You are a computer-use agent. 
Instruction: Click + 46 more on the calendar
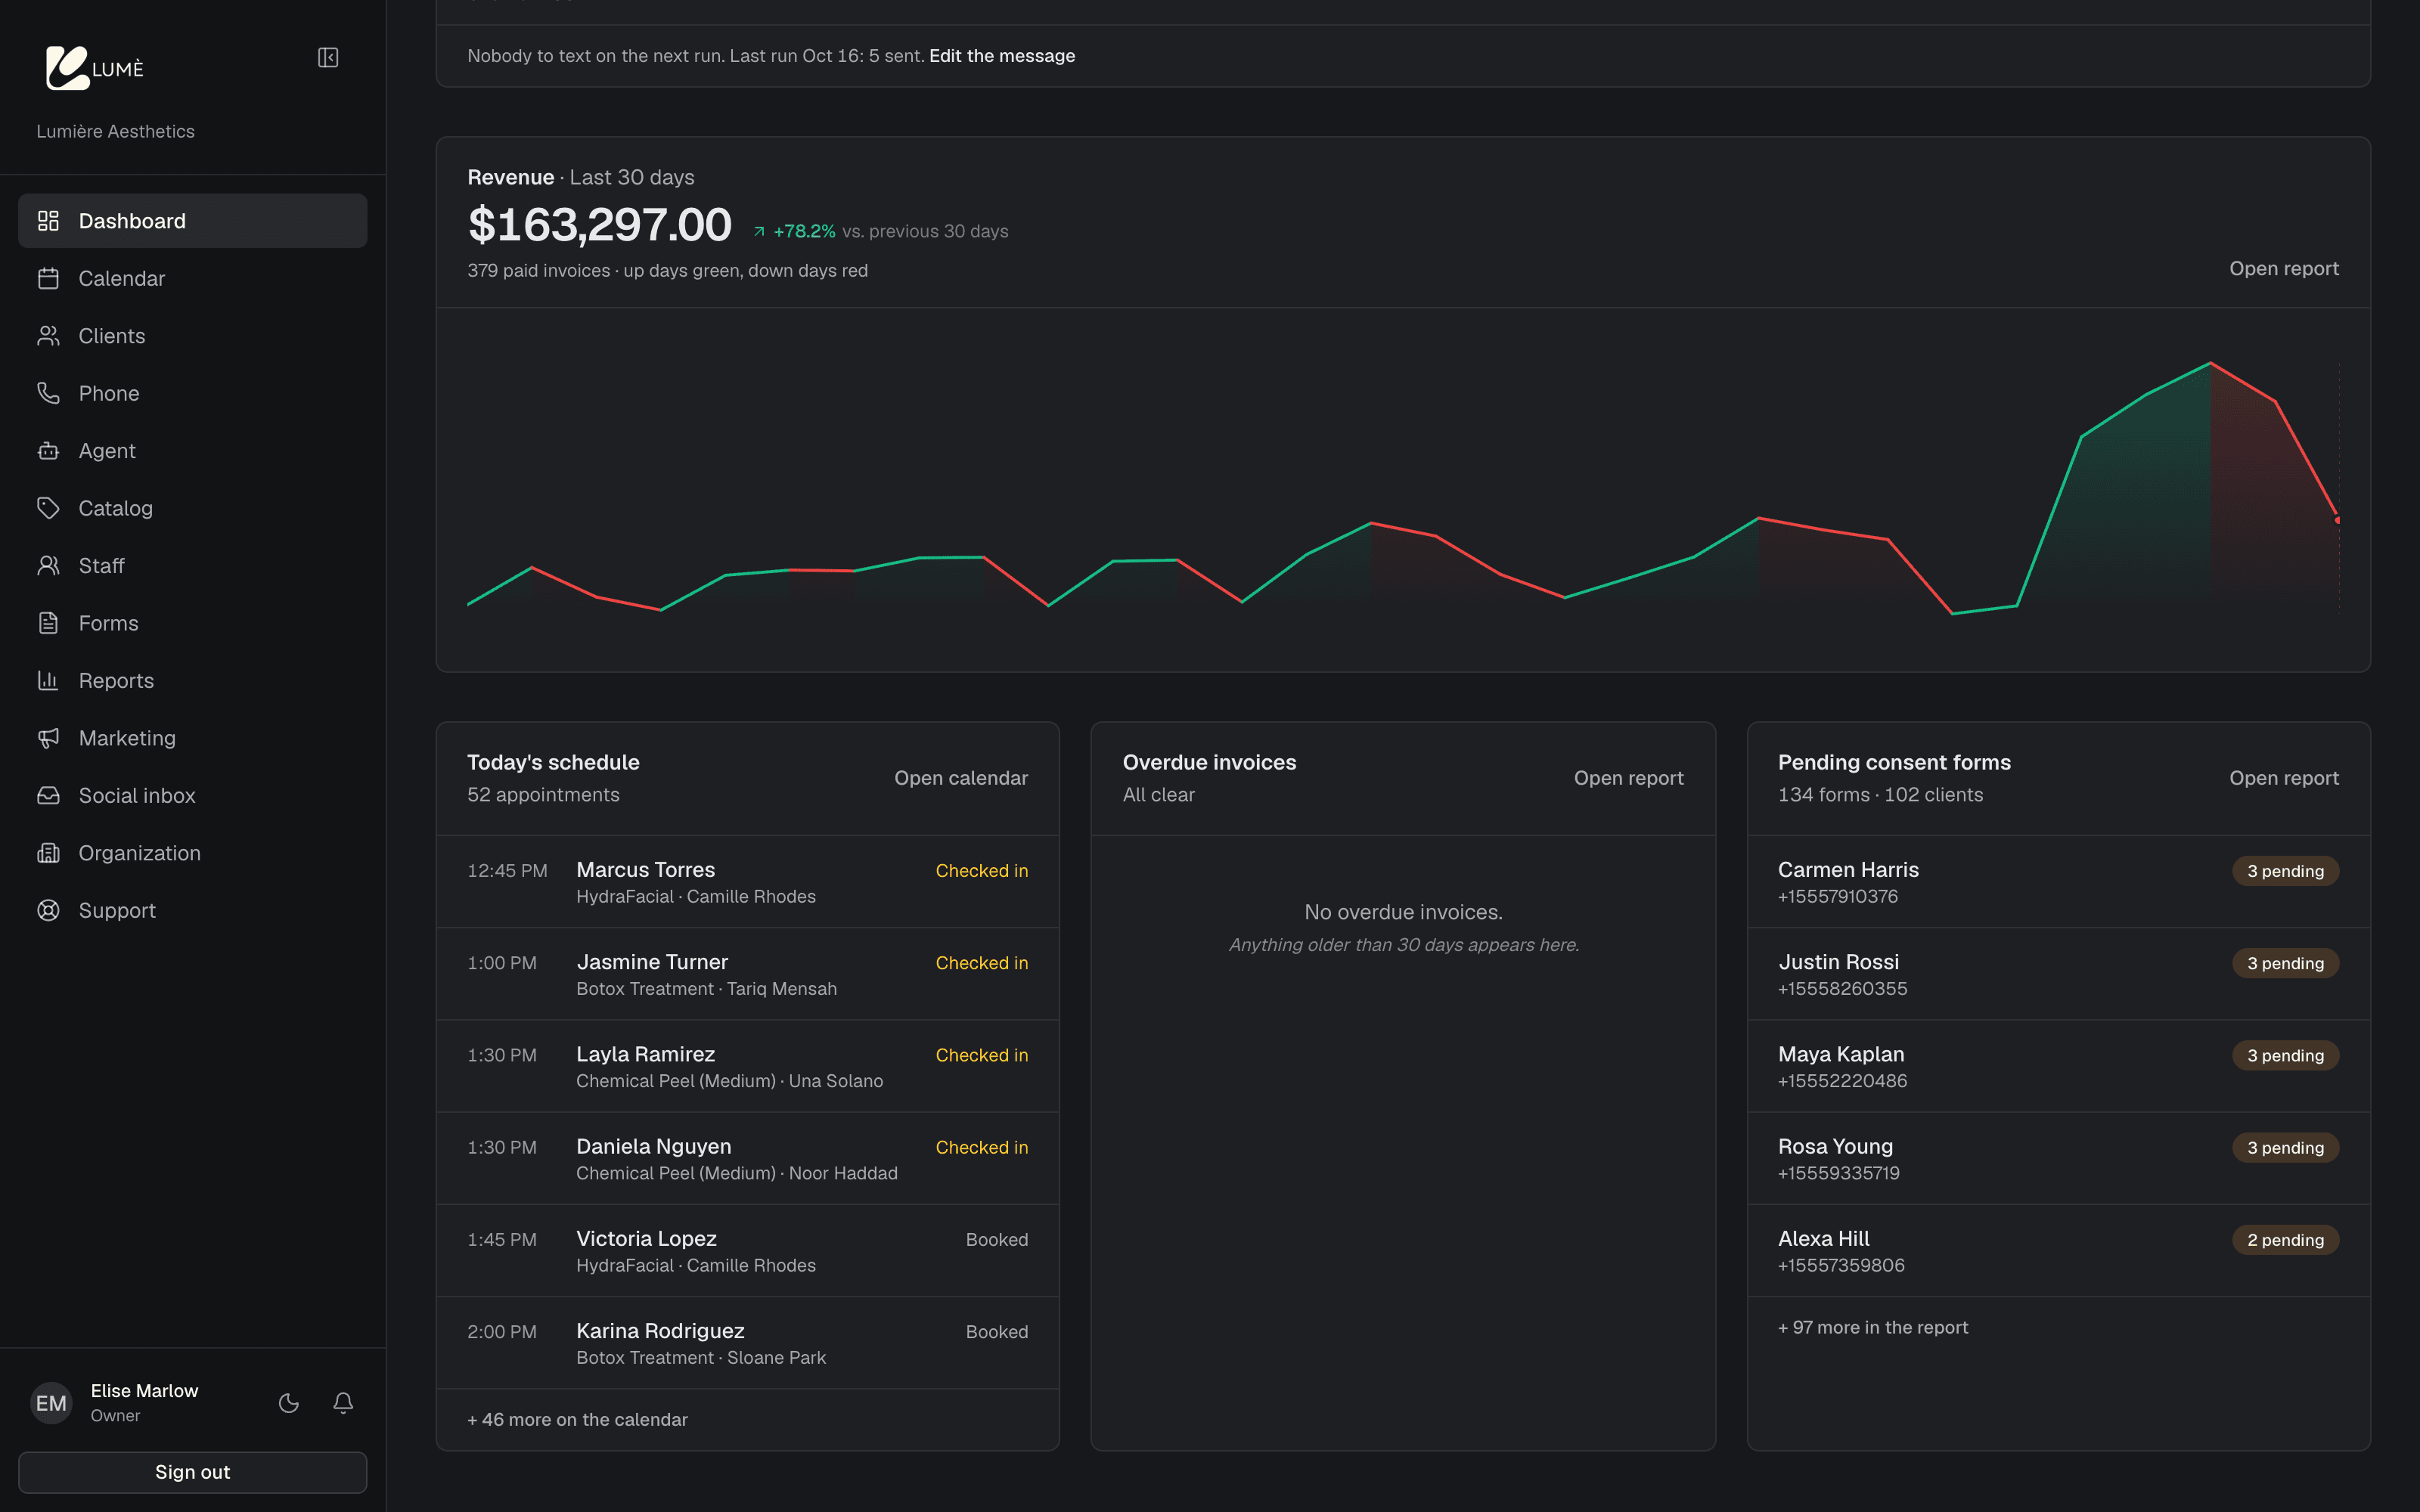tap(577, 1420)
